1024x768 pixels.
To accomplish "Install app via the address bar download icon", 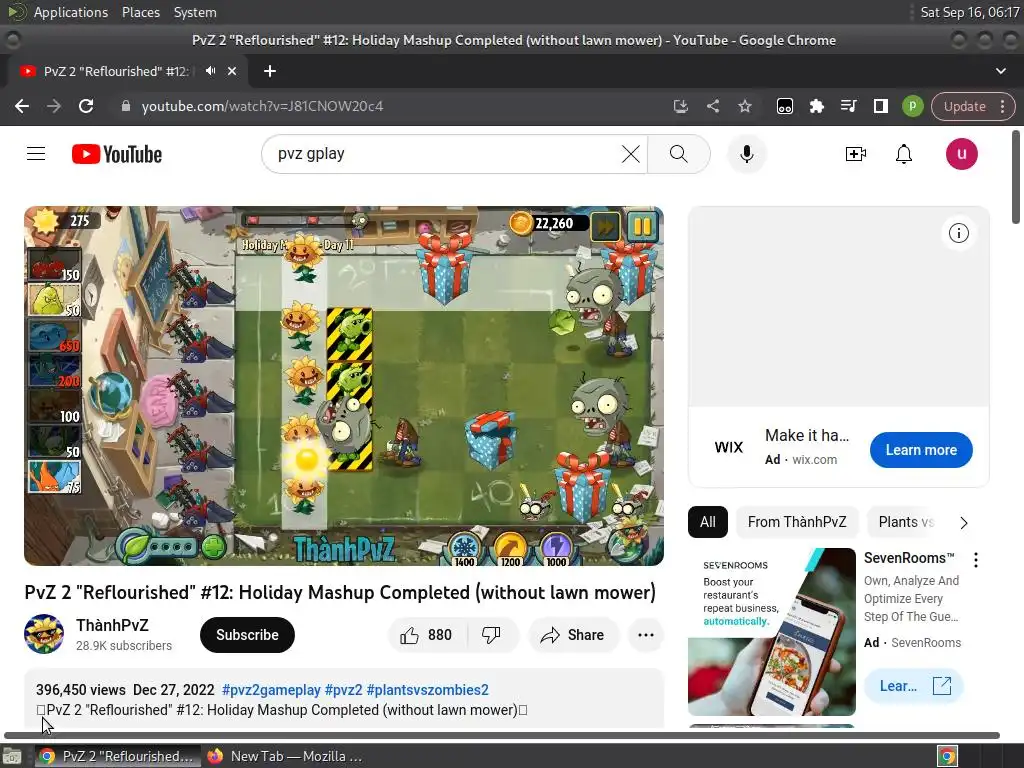I will 680,106.
